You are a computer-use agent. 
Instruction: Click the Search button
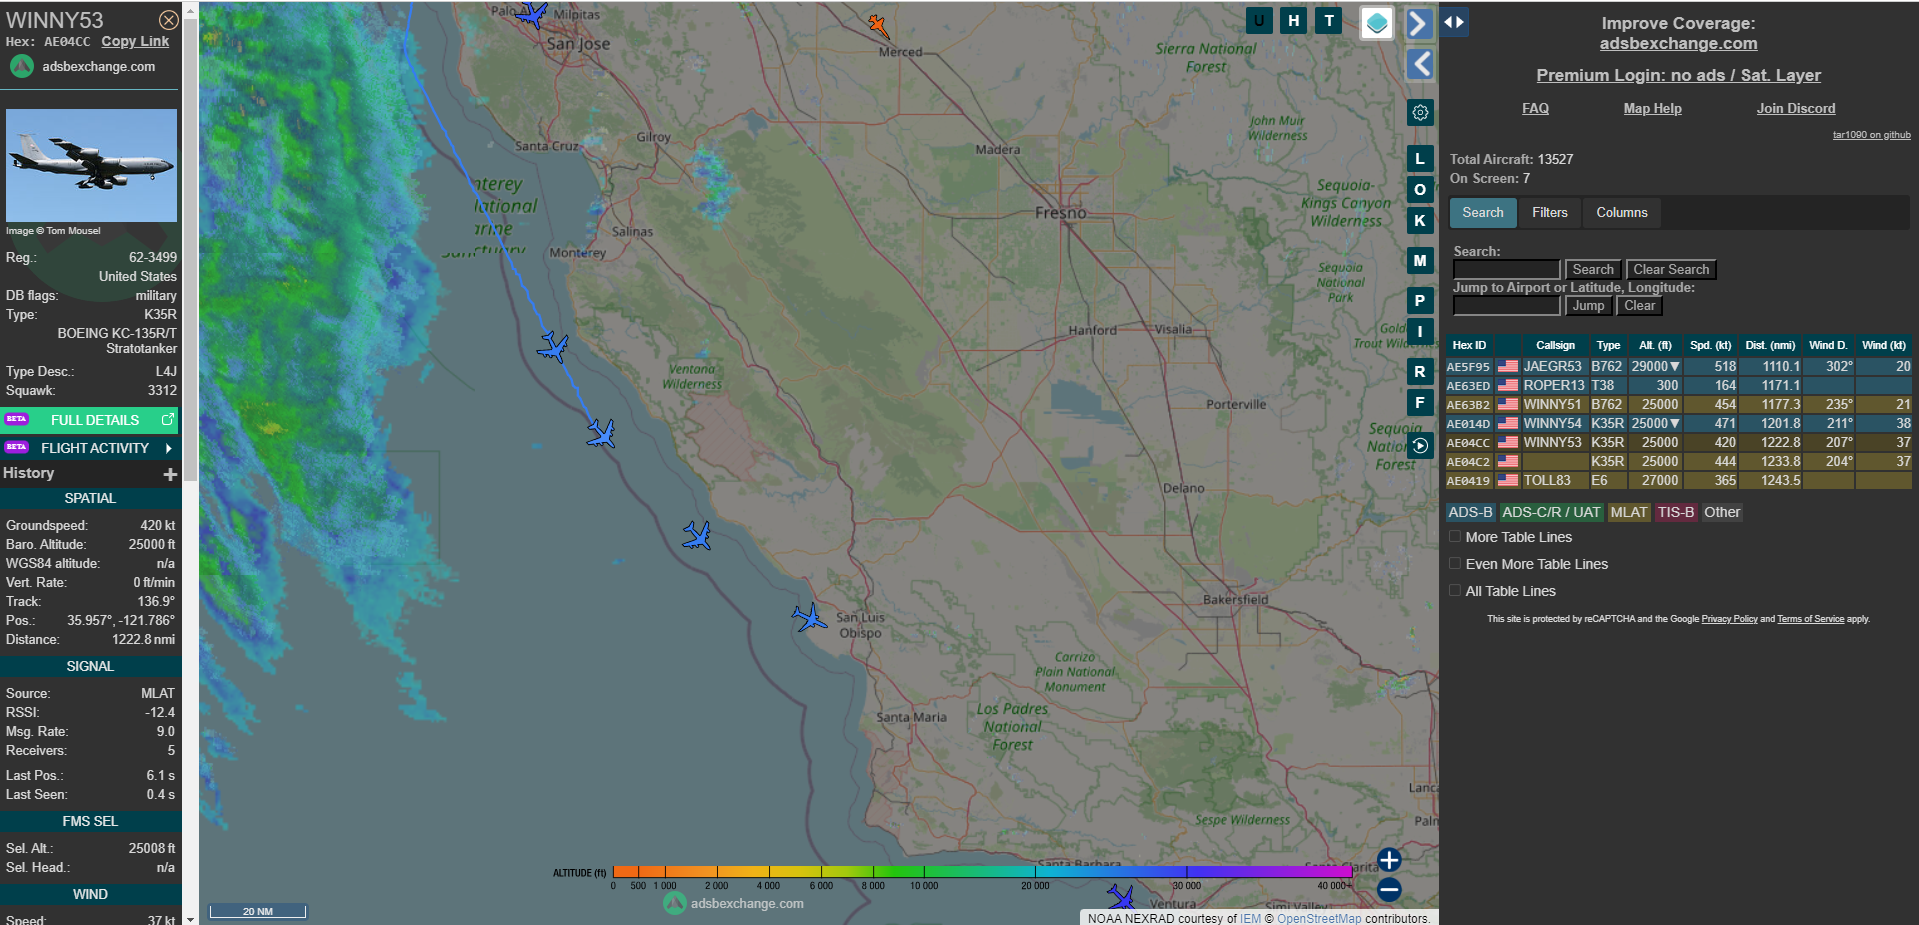point(1592,270)
